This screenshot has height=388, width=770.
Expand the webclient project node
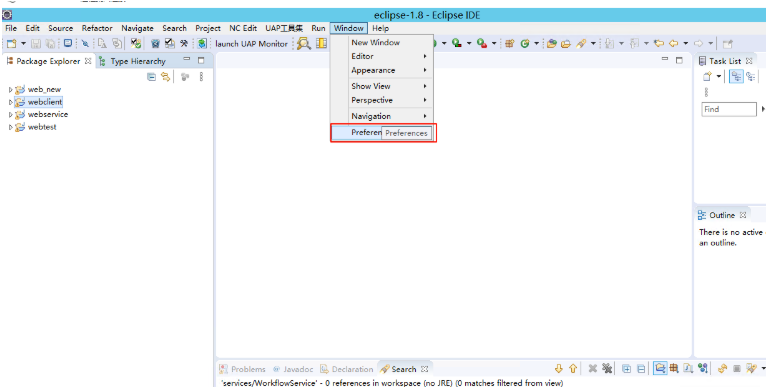pyautogui.click(x=10, y=102)
